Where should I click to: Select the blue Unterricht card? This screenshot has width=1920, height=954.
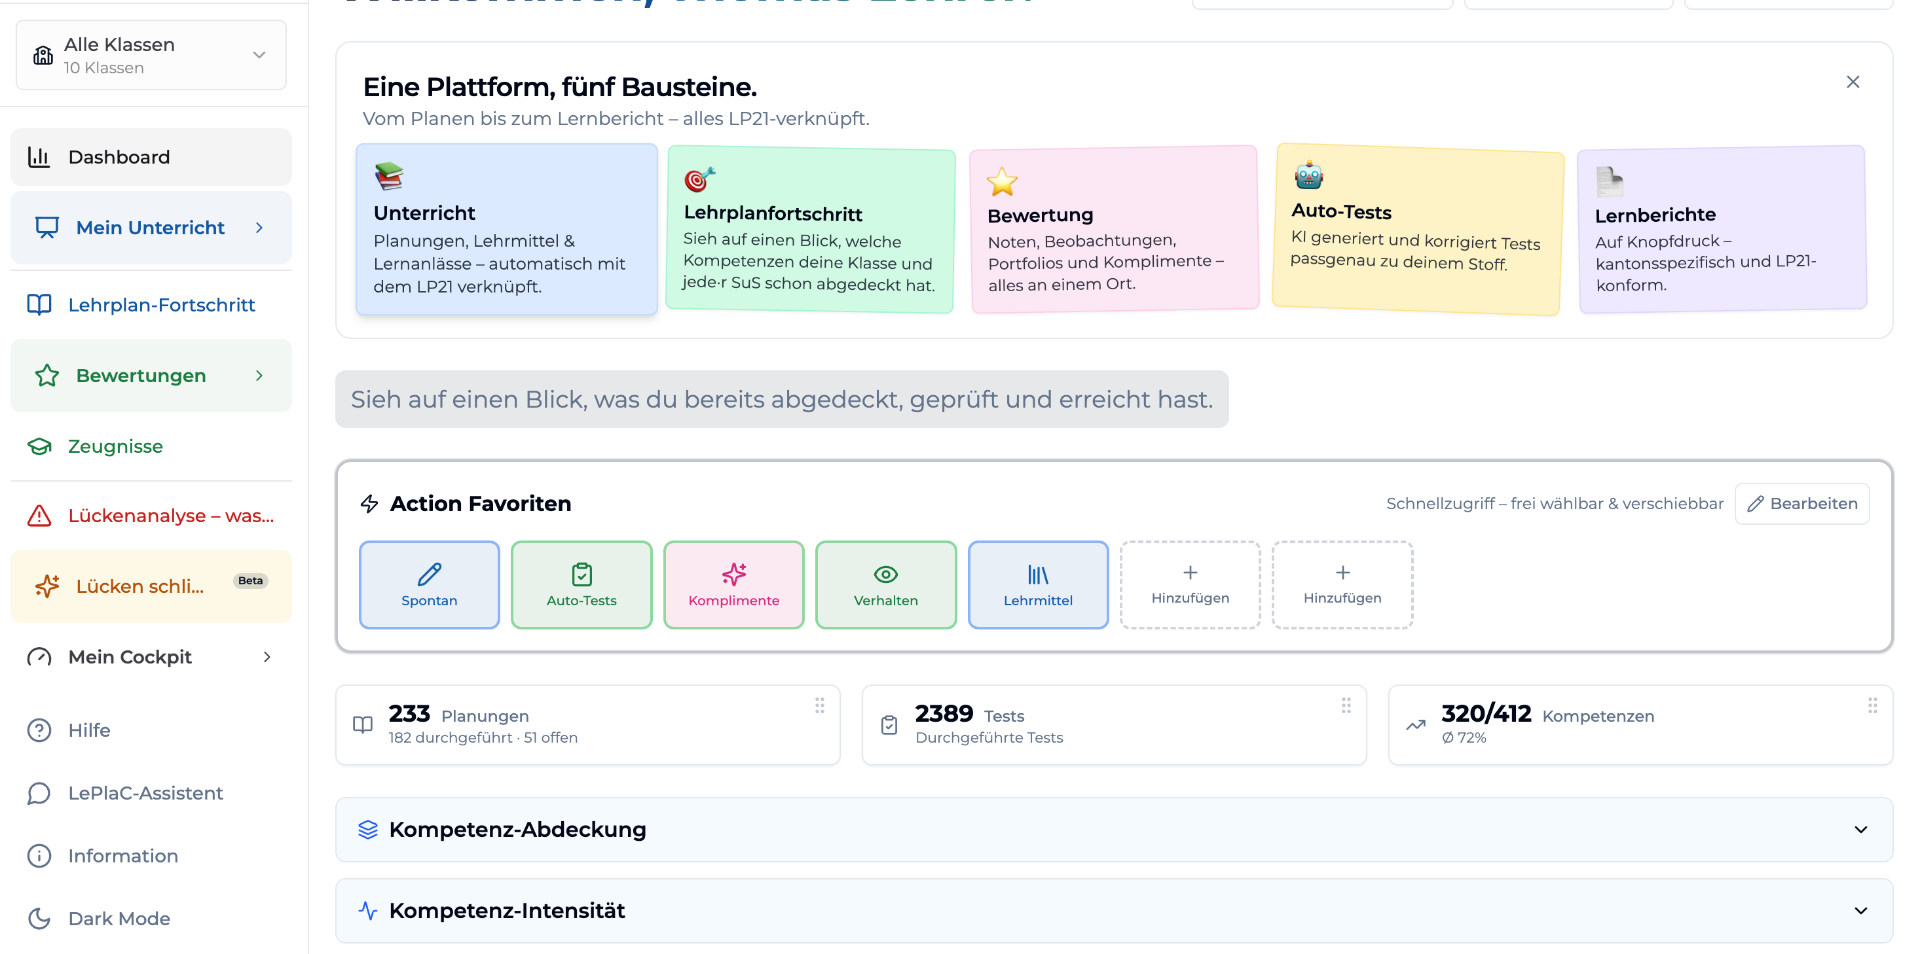click(507, 230)
